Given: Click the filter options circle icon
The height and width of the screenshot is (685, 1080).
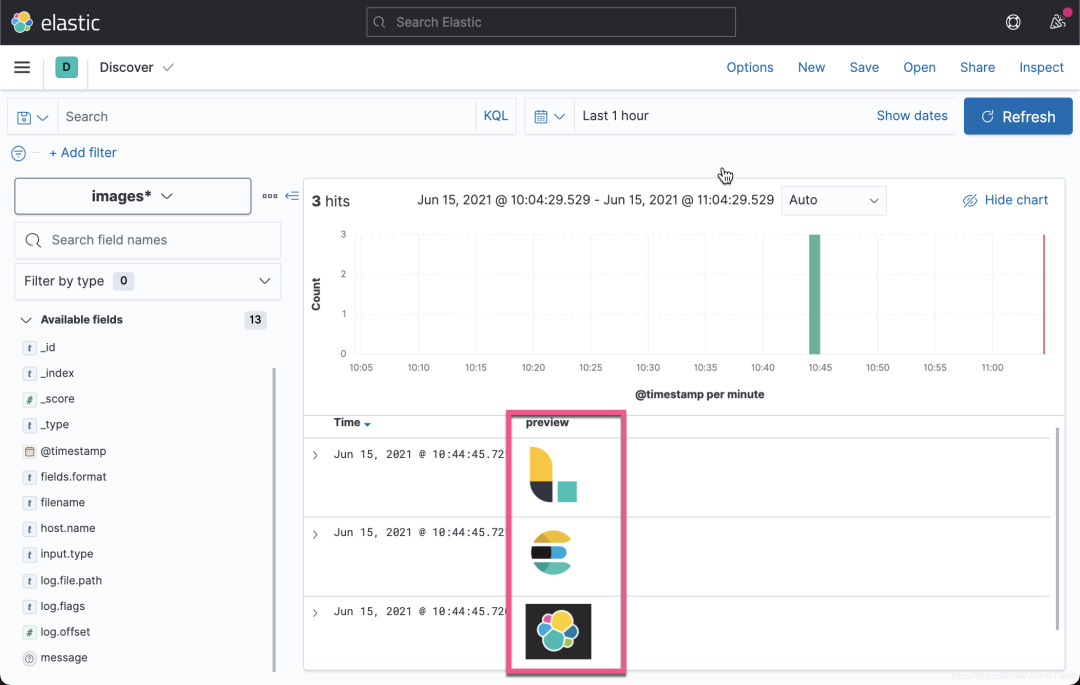Looking at the screenshot, I should [19, 154].
